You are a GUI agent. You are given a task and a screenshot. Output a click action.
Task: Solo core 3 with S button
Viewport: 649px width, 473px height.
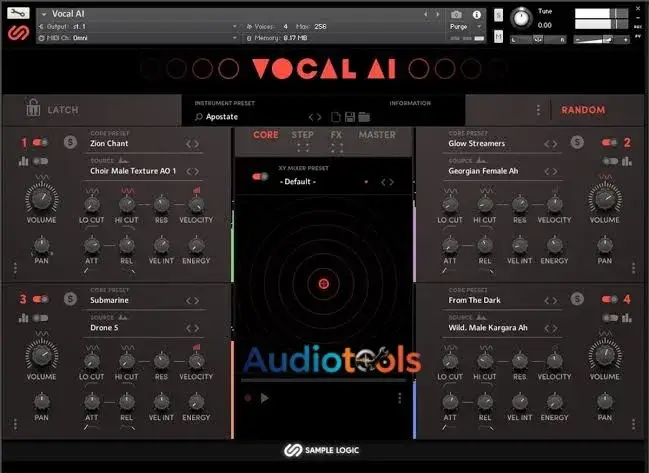pyautogui.click(x=70, y=299)
